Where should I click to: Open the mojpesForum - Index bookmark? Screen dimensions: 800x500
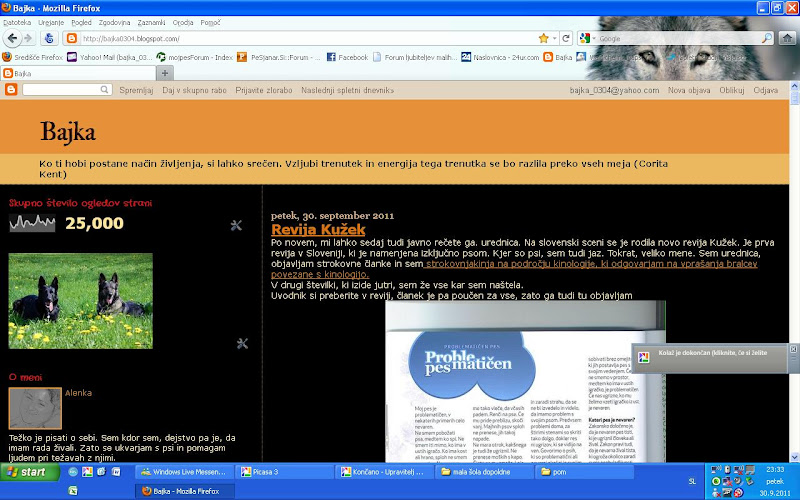[194, 57]
